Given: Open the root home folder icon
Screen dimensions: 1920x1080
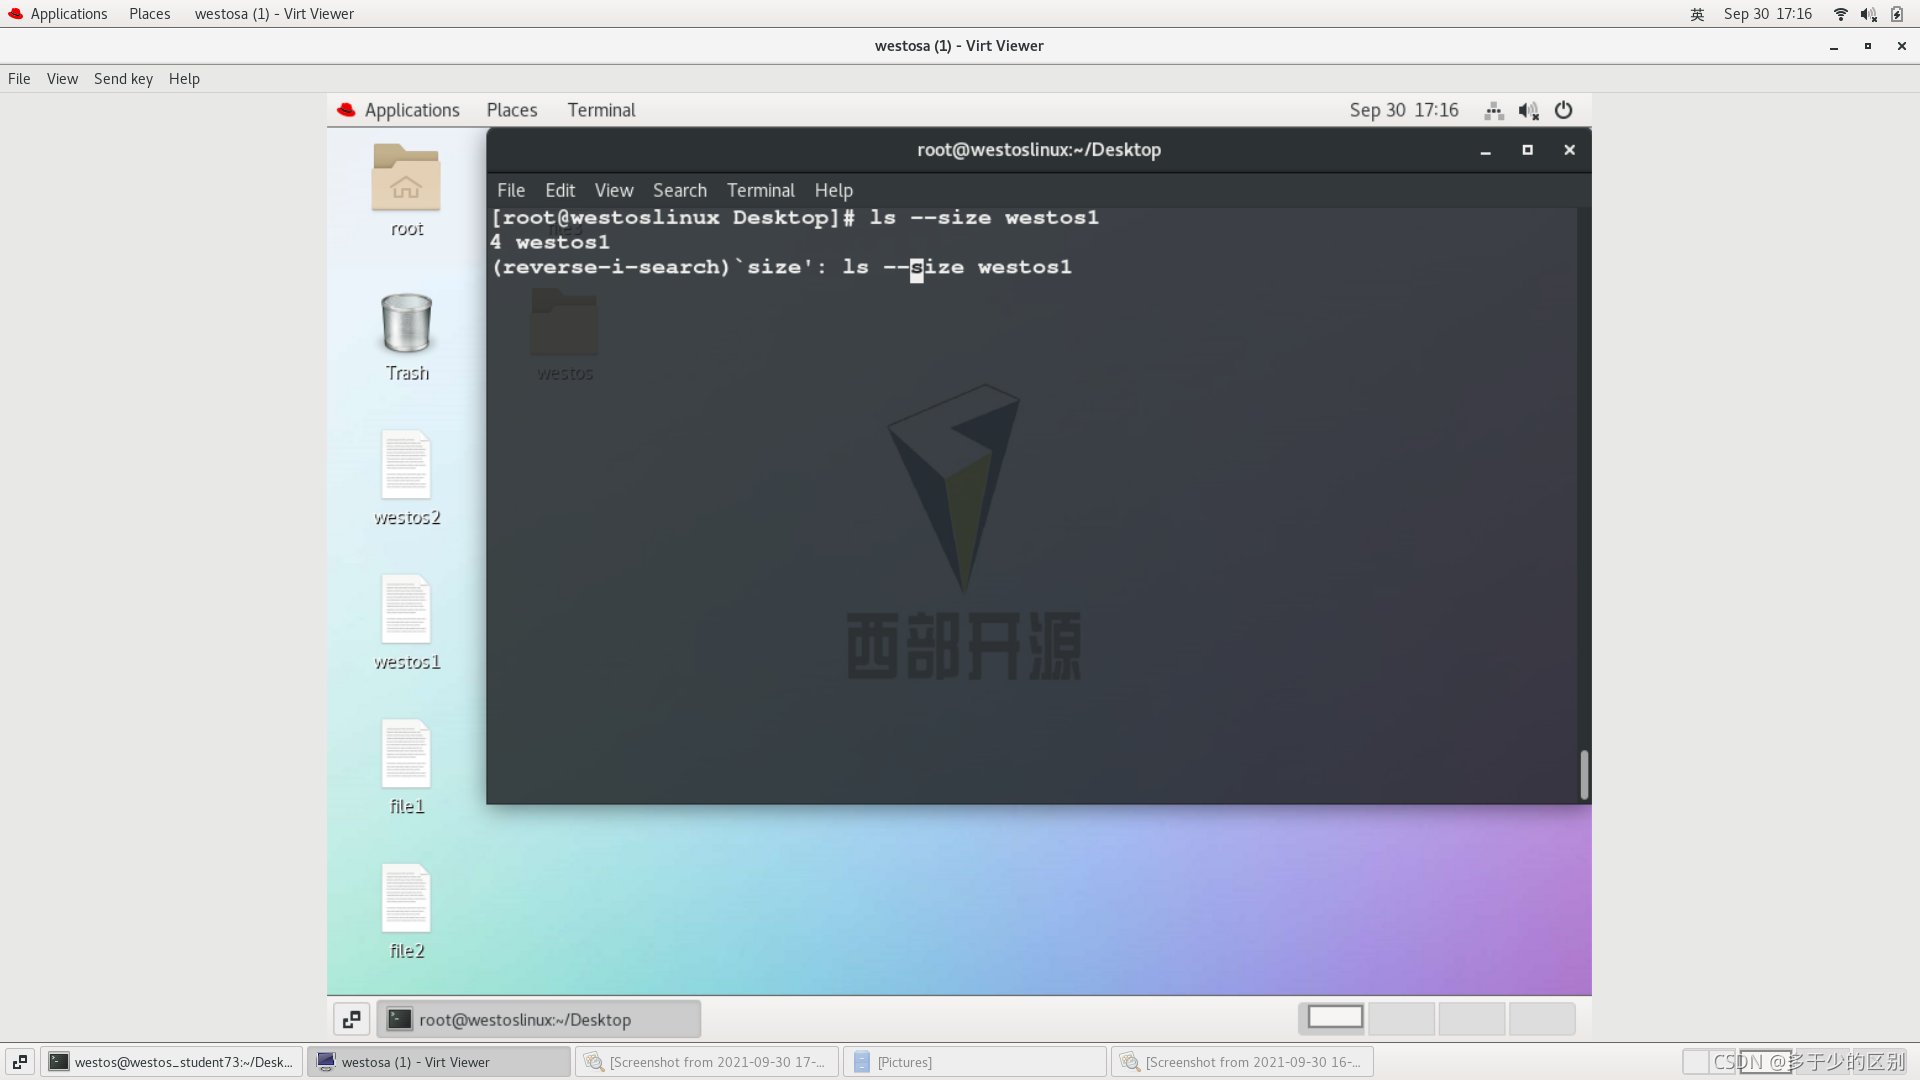Looking at the screenshot, I should tap(406, 178).
